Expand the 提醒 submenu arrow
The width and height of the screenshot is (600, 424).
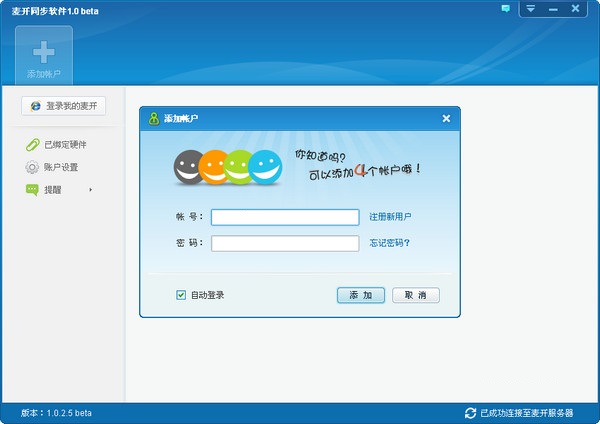point(91,190)
